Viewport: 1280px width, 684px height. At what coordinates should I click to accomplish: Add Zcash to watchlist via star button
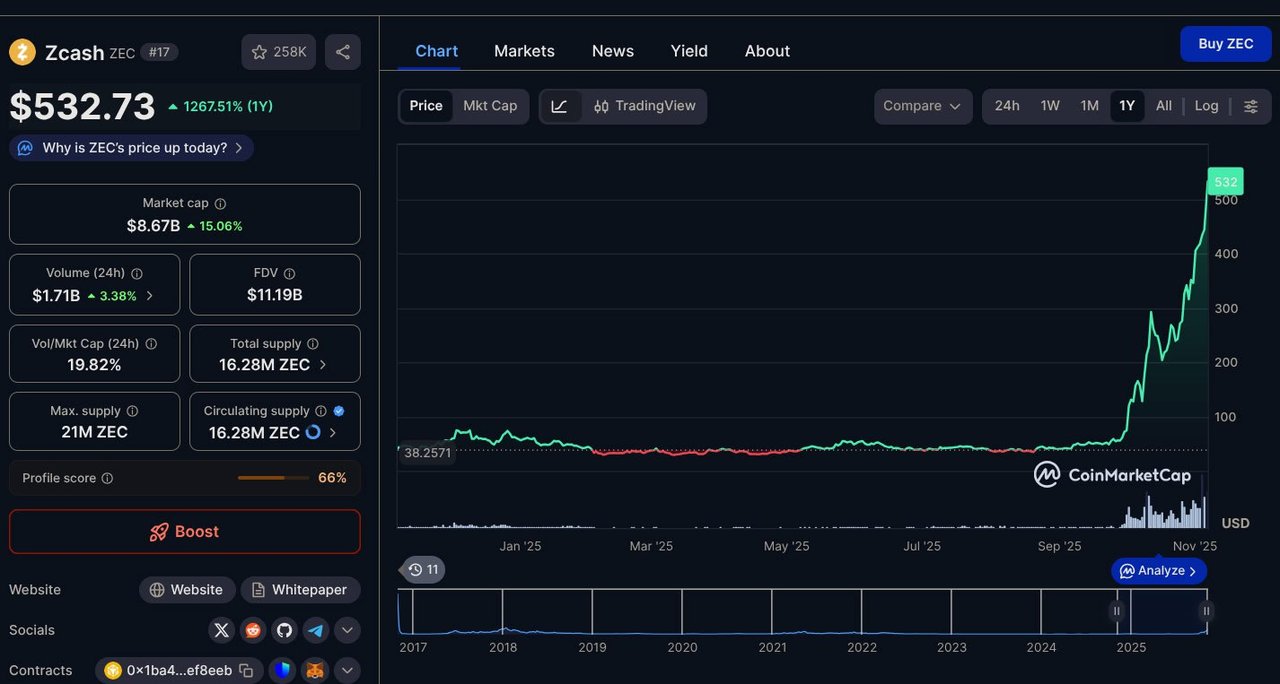pos(279,52)
